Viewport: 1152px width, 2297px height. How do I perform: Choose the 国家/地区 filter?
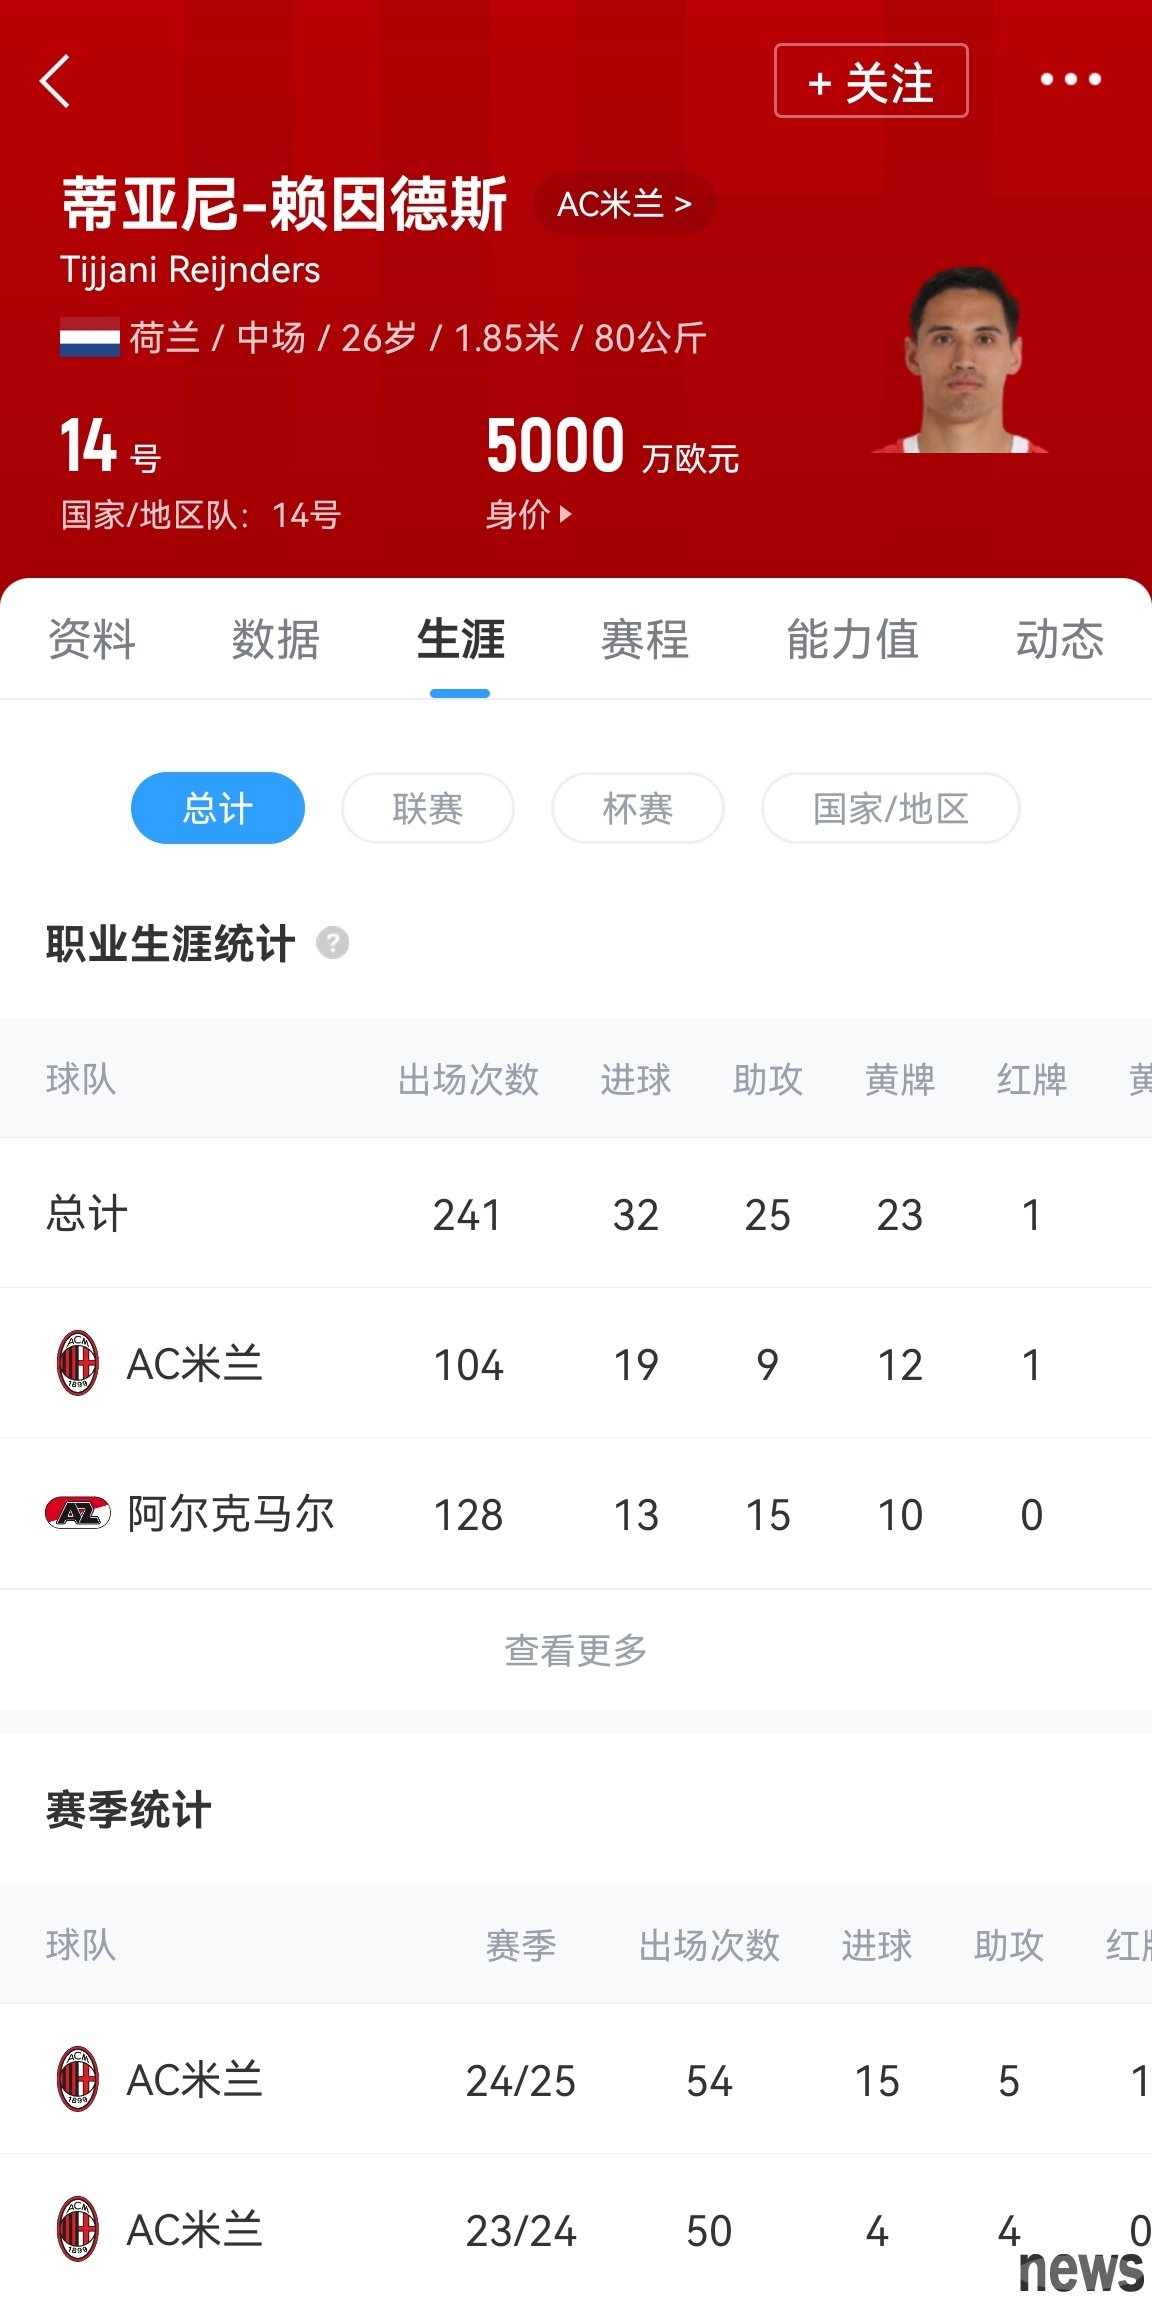click(x=891, y=808)
